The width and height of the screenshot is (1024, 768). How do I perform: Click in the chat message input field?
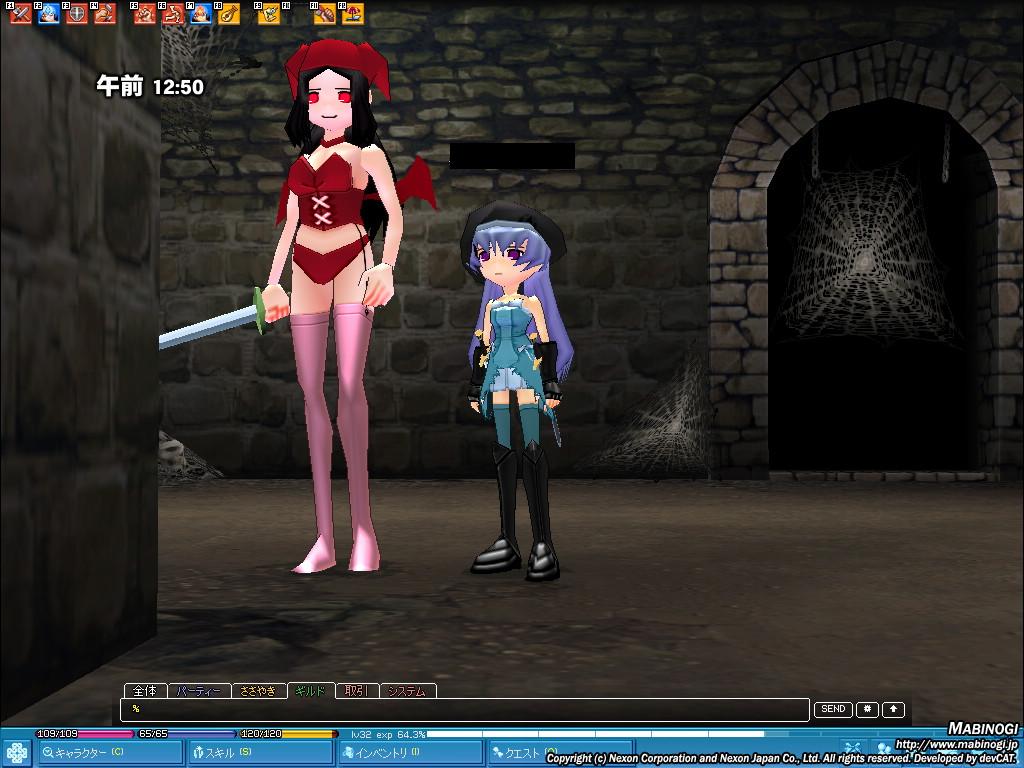(x=465, y=709)
